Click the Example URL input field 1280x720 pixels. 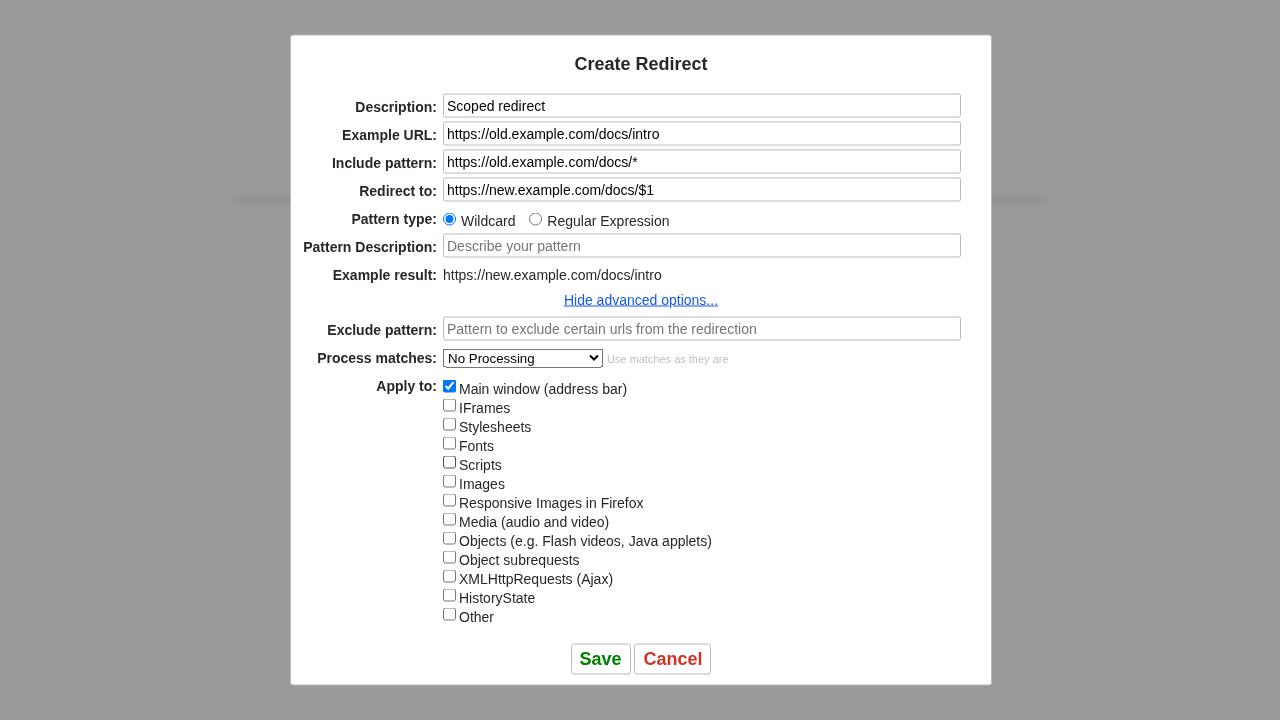701,134
